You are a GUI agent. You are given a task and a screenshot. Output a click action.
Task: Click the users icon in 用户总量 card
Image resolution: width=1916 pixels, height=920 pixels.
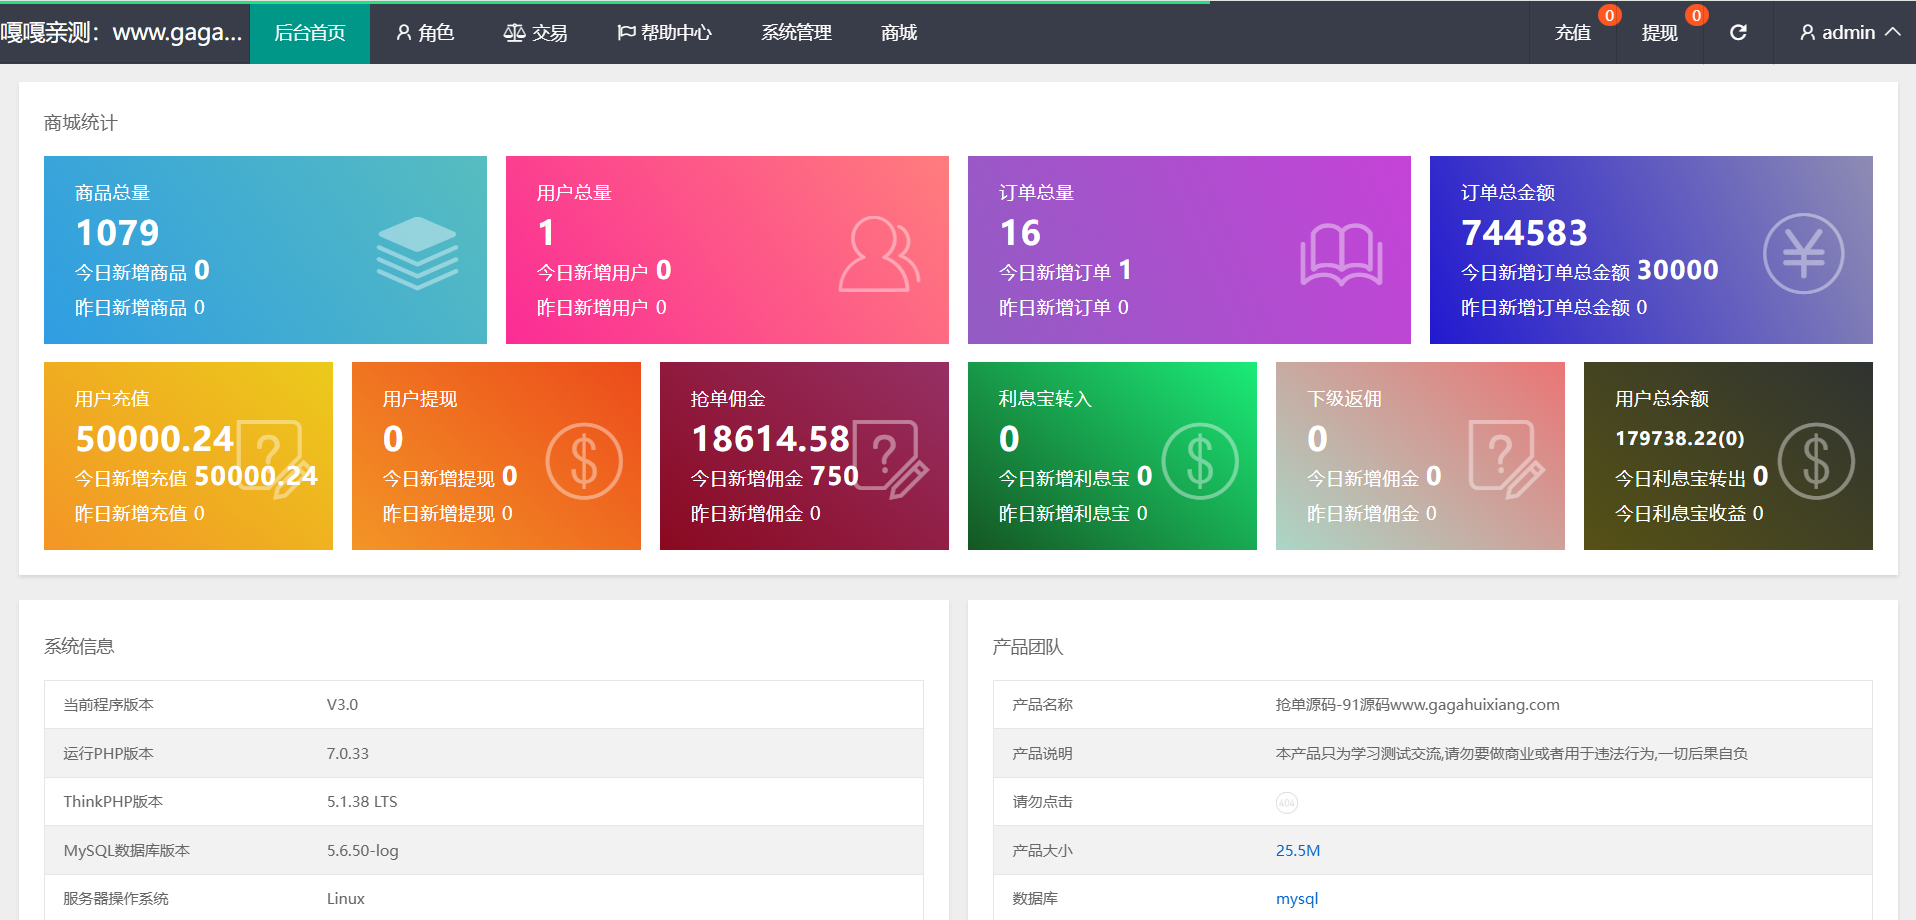878,254
